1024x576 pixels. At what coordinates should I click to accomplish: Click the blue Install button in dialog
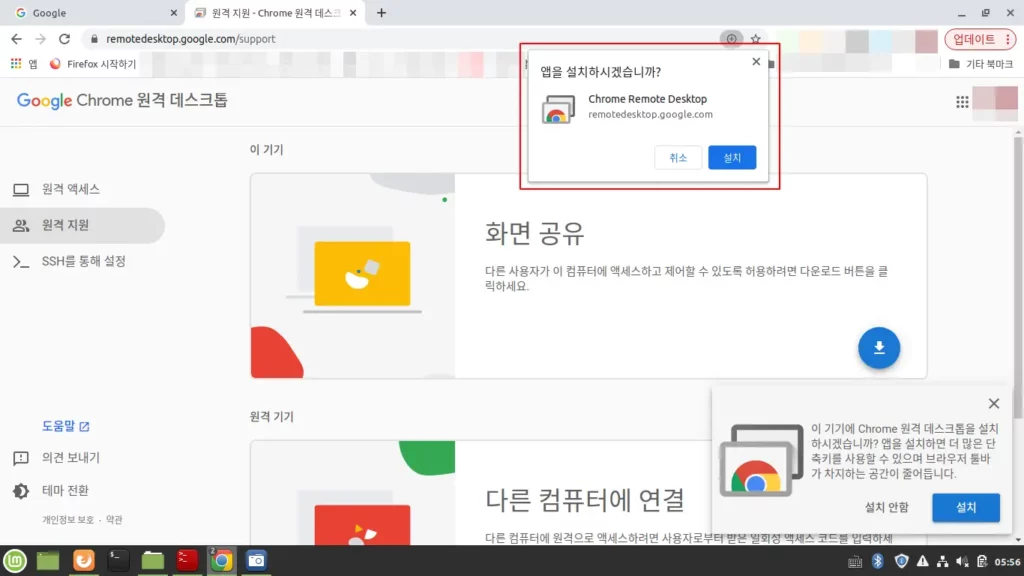731,157
